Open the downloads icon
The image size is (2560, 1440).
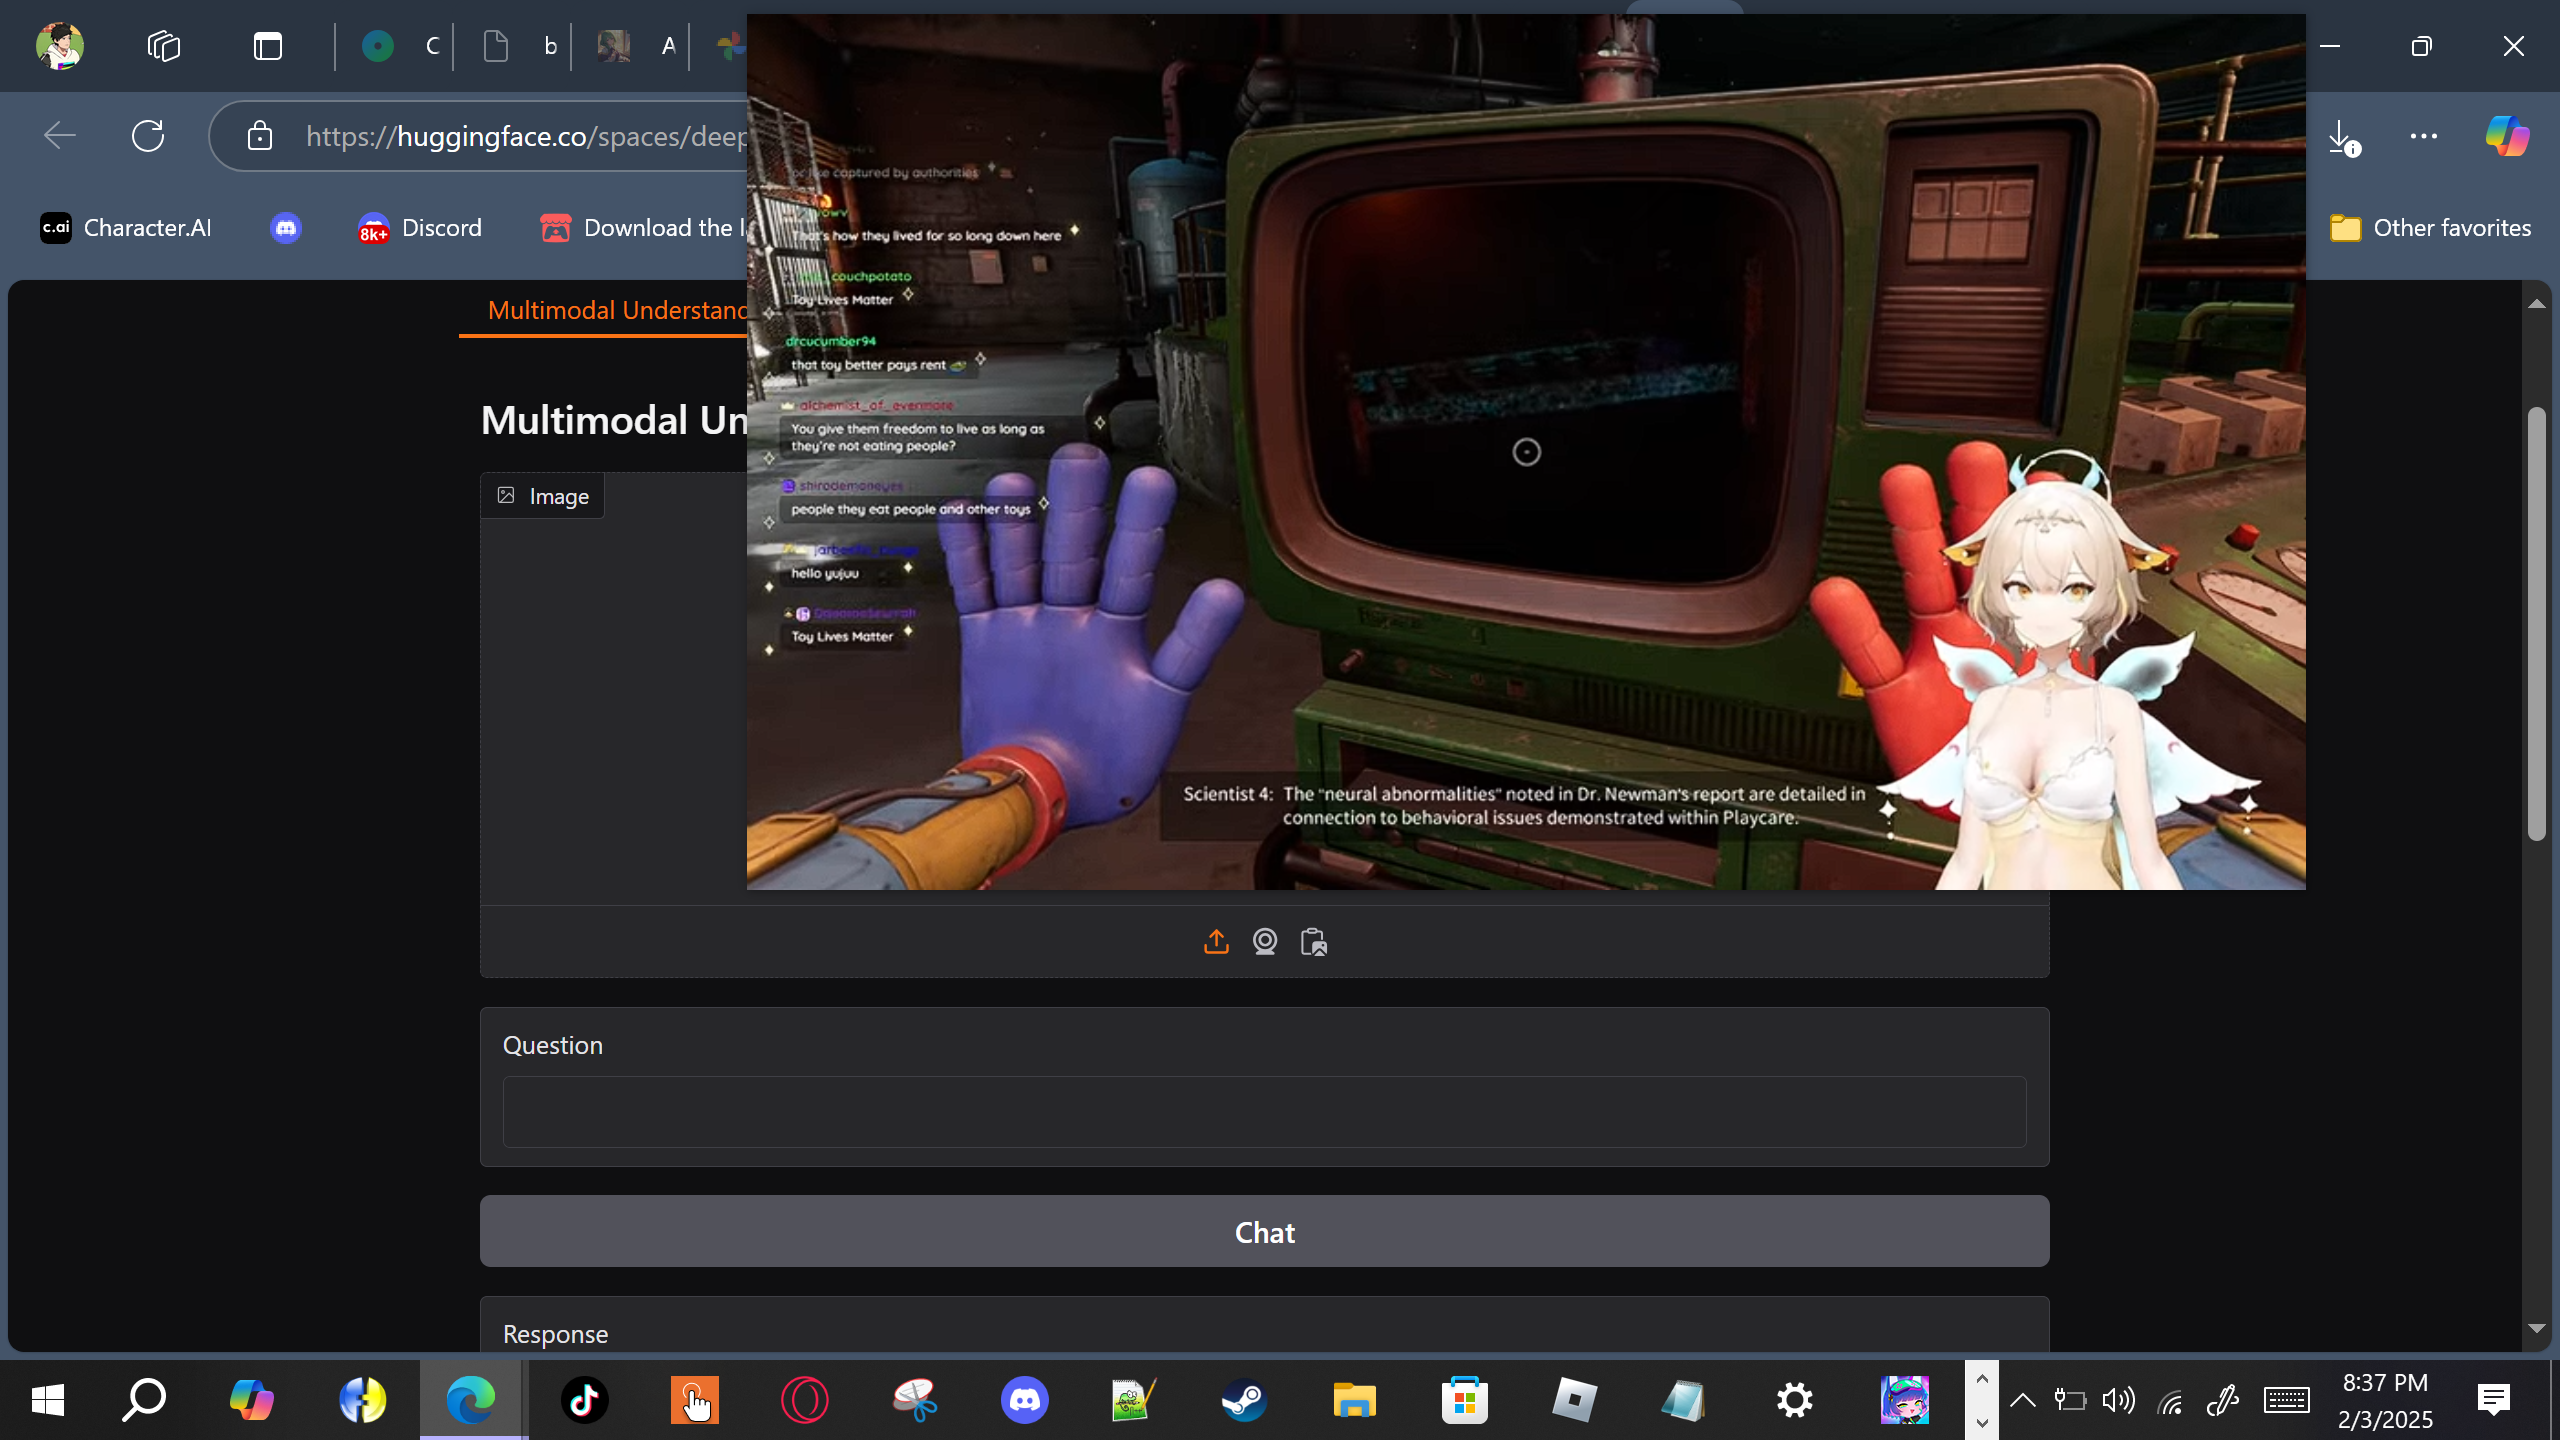click(x=2342, y=137)
